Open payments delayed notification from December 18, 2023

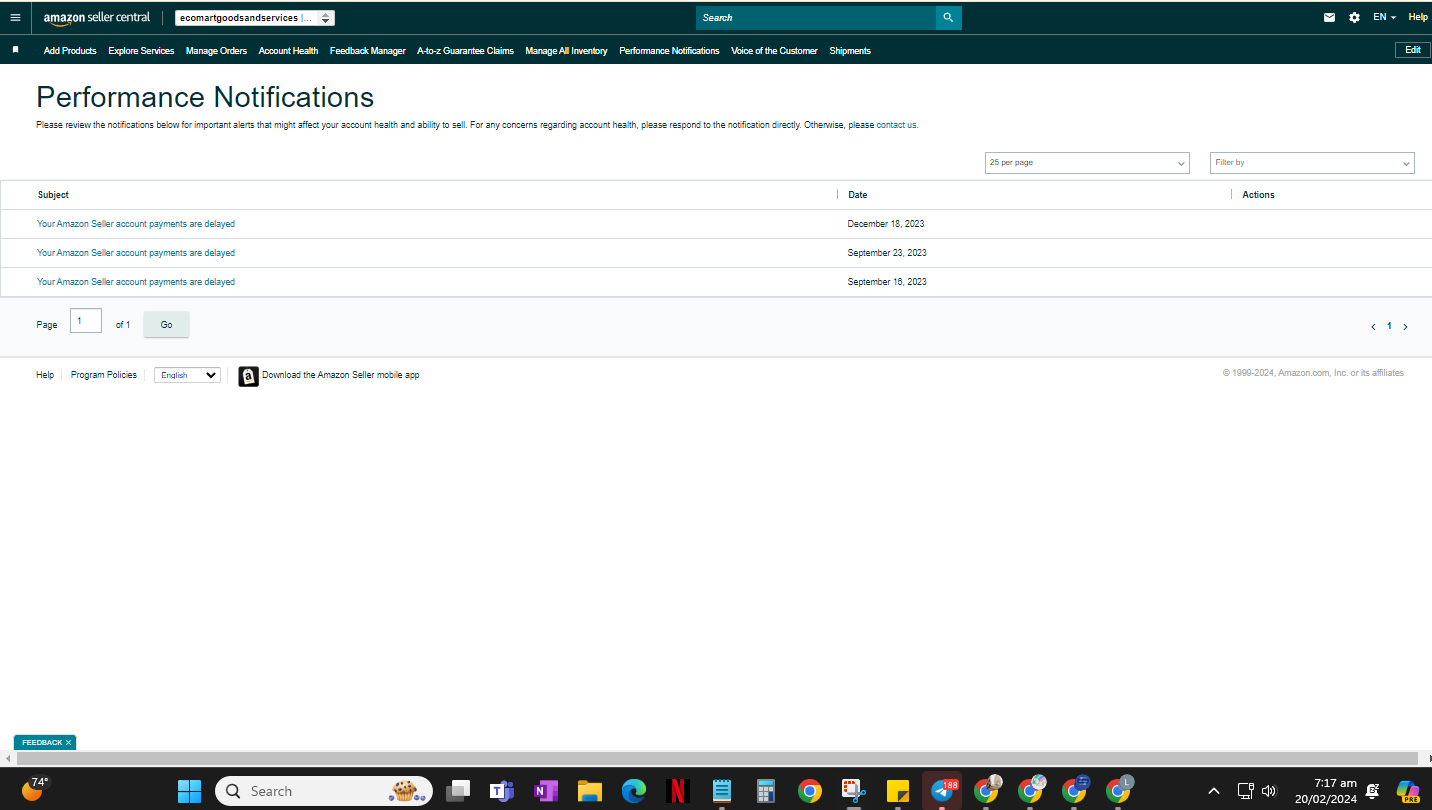(136, 224)
